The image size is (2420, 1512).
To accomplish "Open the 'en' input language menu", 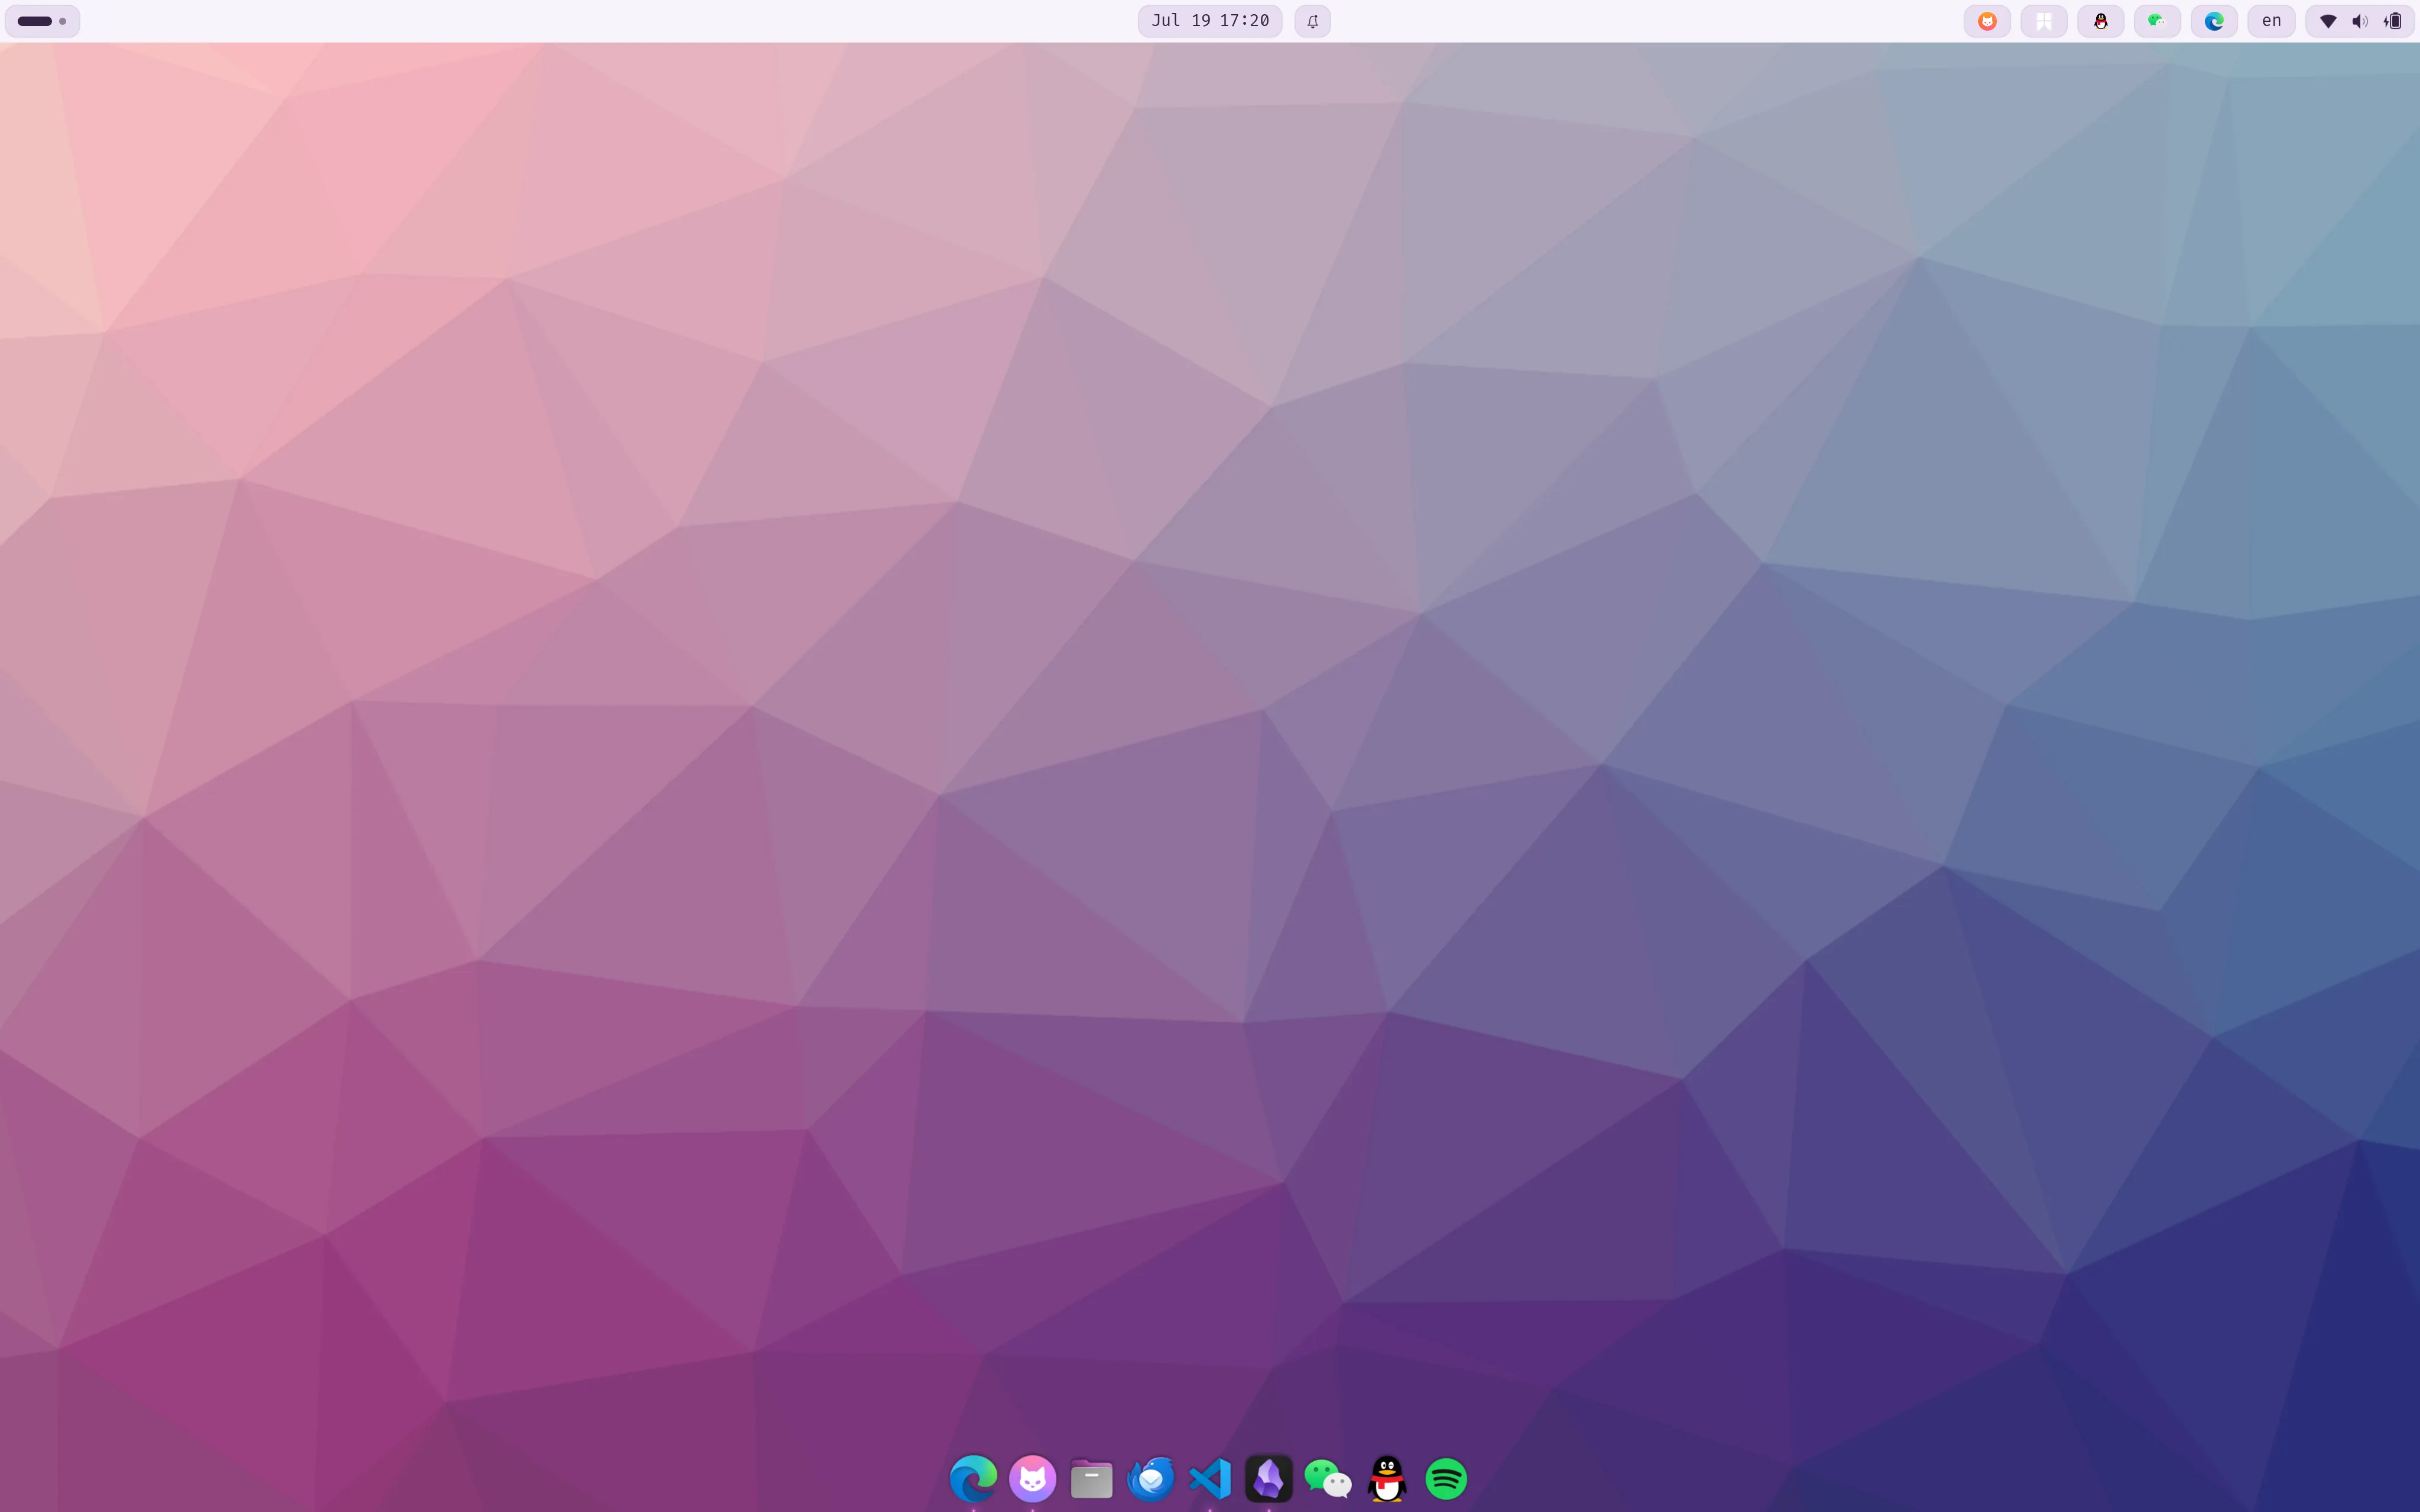I will click(x=2271, y=21).
